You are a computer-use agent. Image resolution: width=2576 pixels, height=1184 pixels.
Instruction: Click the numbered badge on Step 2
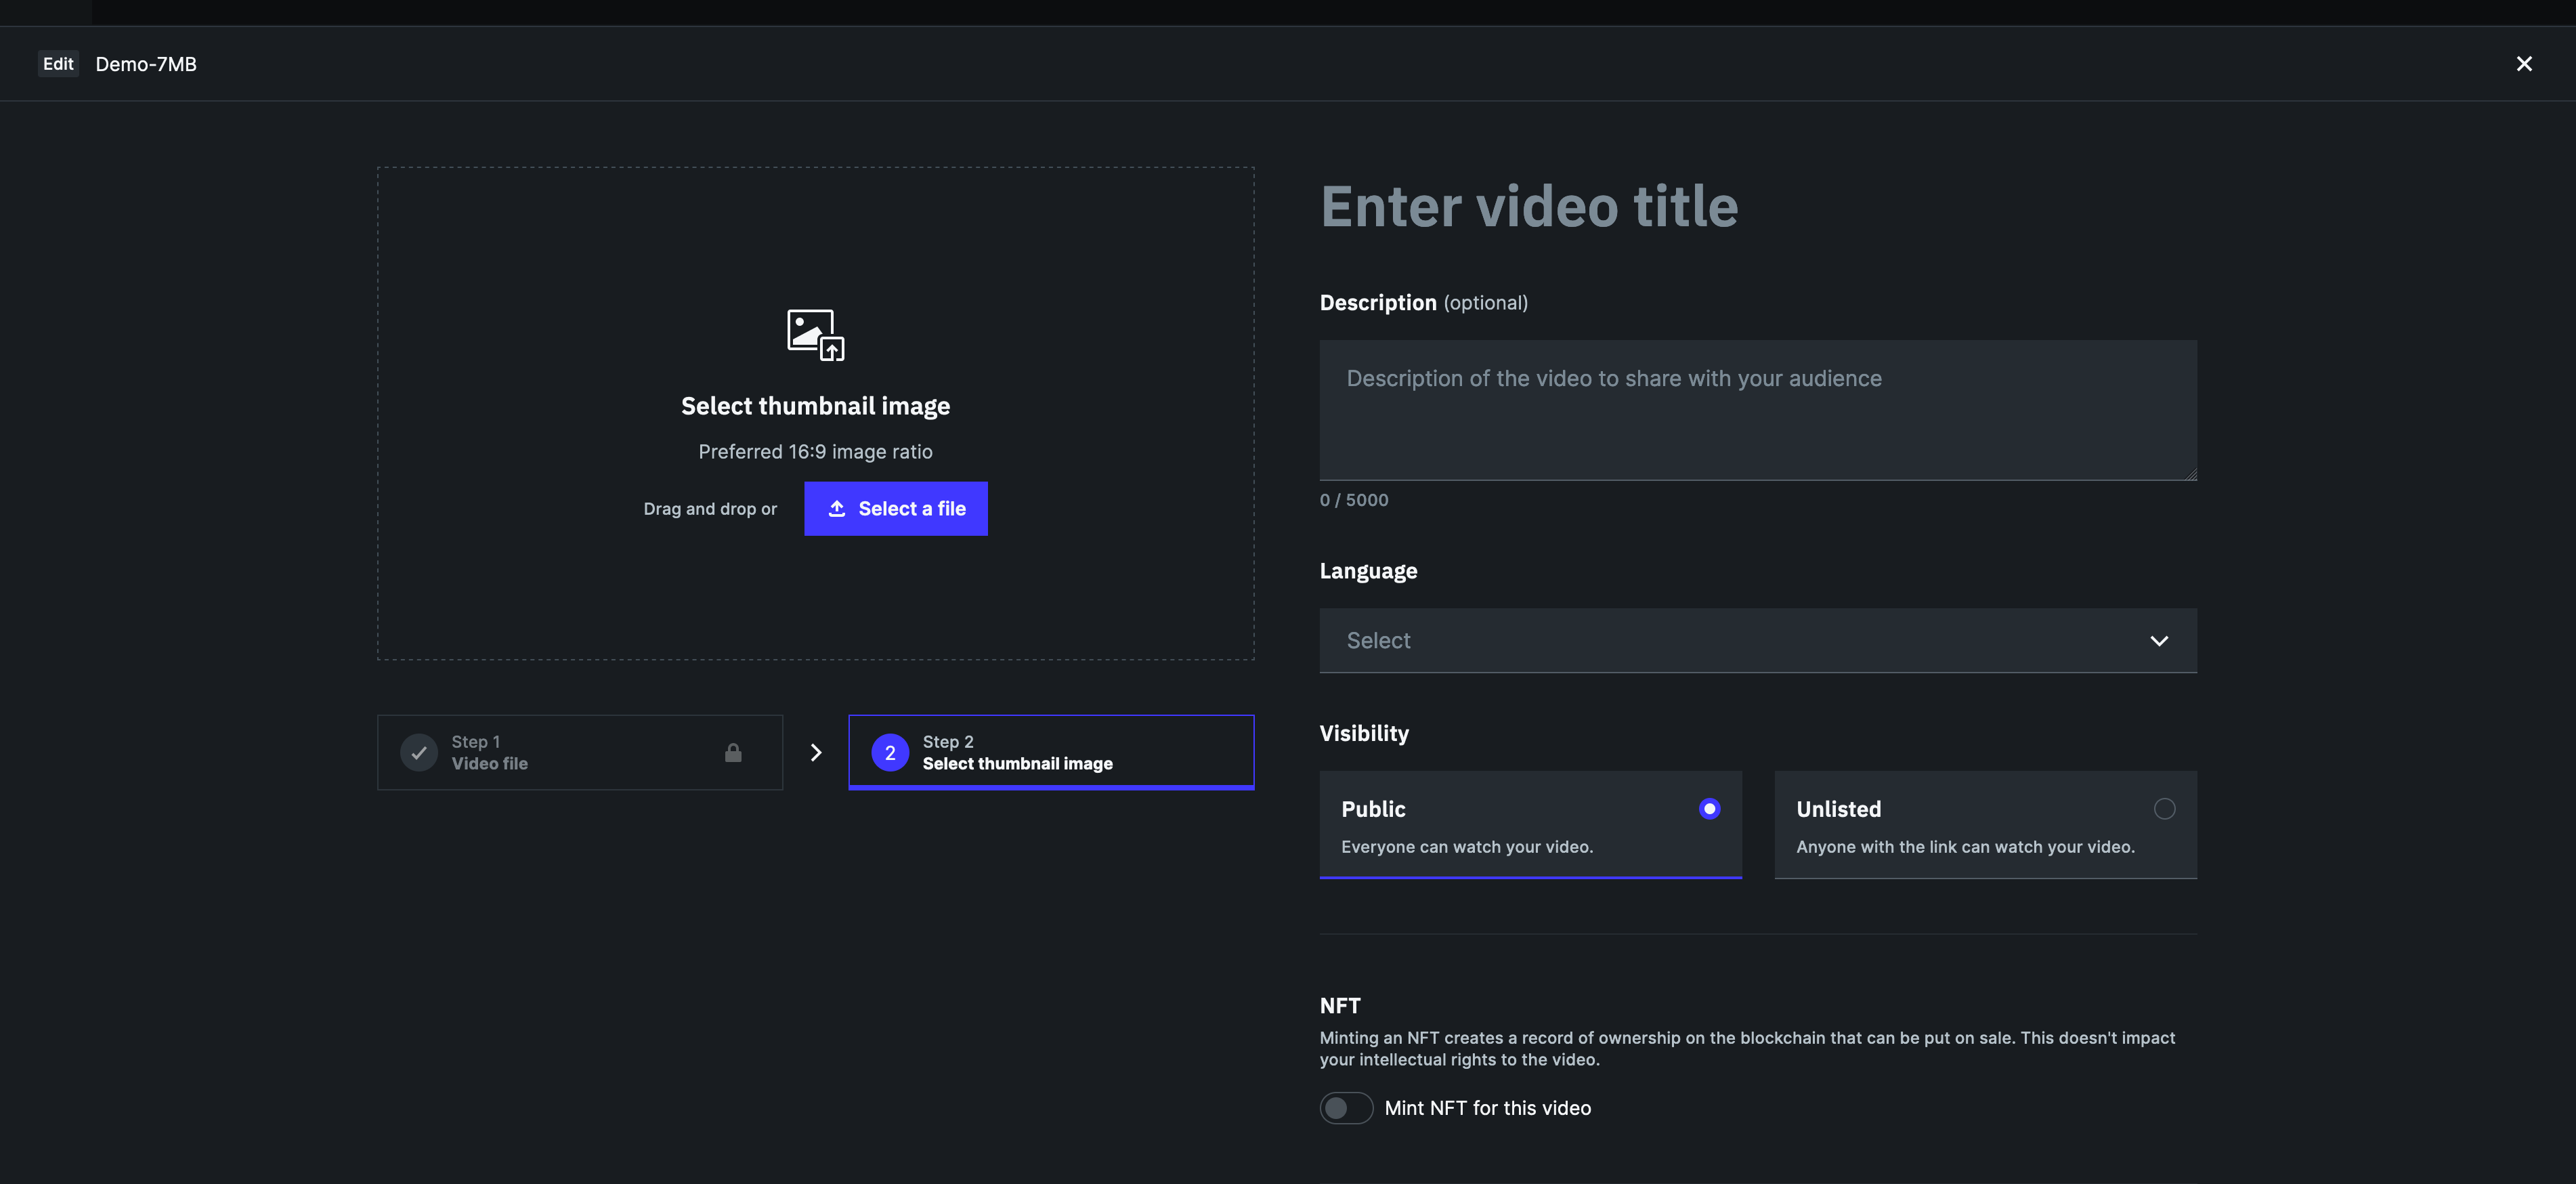[889, 752]
